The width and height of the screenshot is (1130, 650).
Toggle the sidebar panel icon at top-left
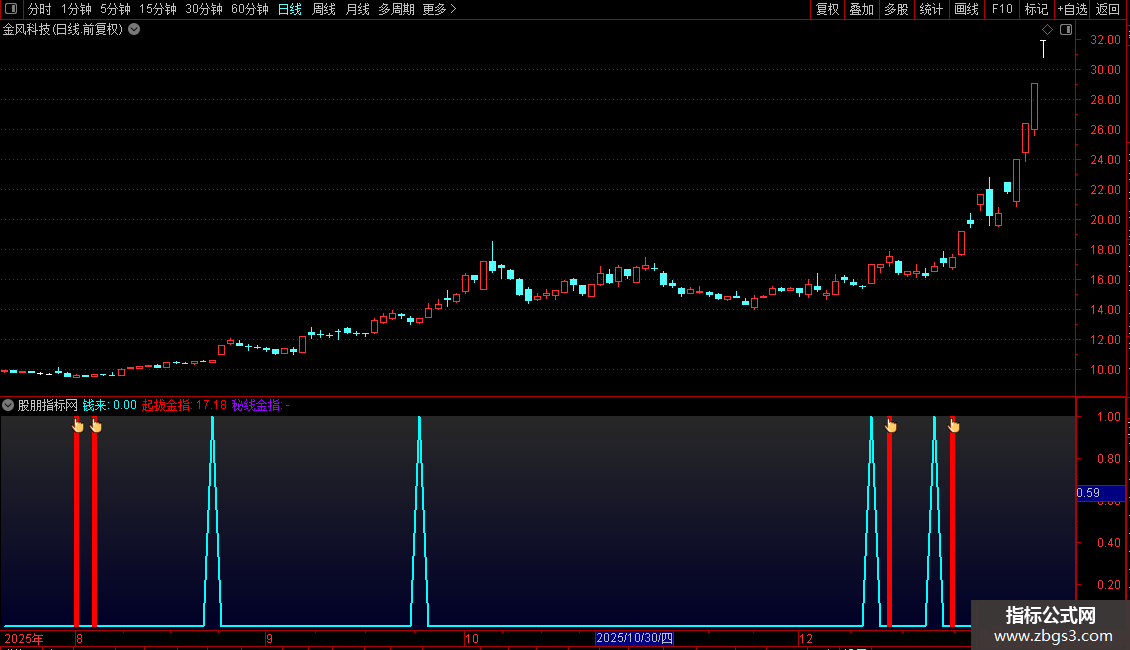pyautogui.click(x=11, y=9)
